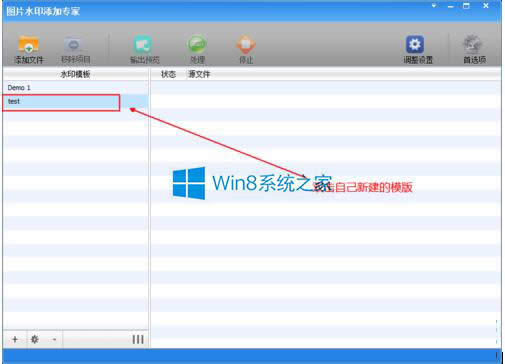Maximize the 图片水印添加专家 window
The image size is (505, 364).
pyautogui.click(x=466, y=6)
